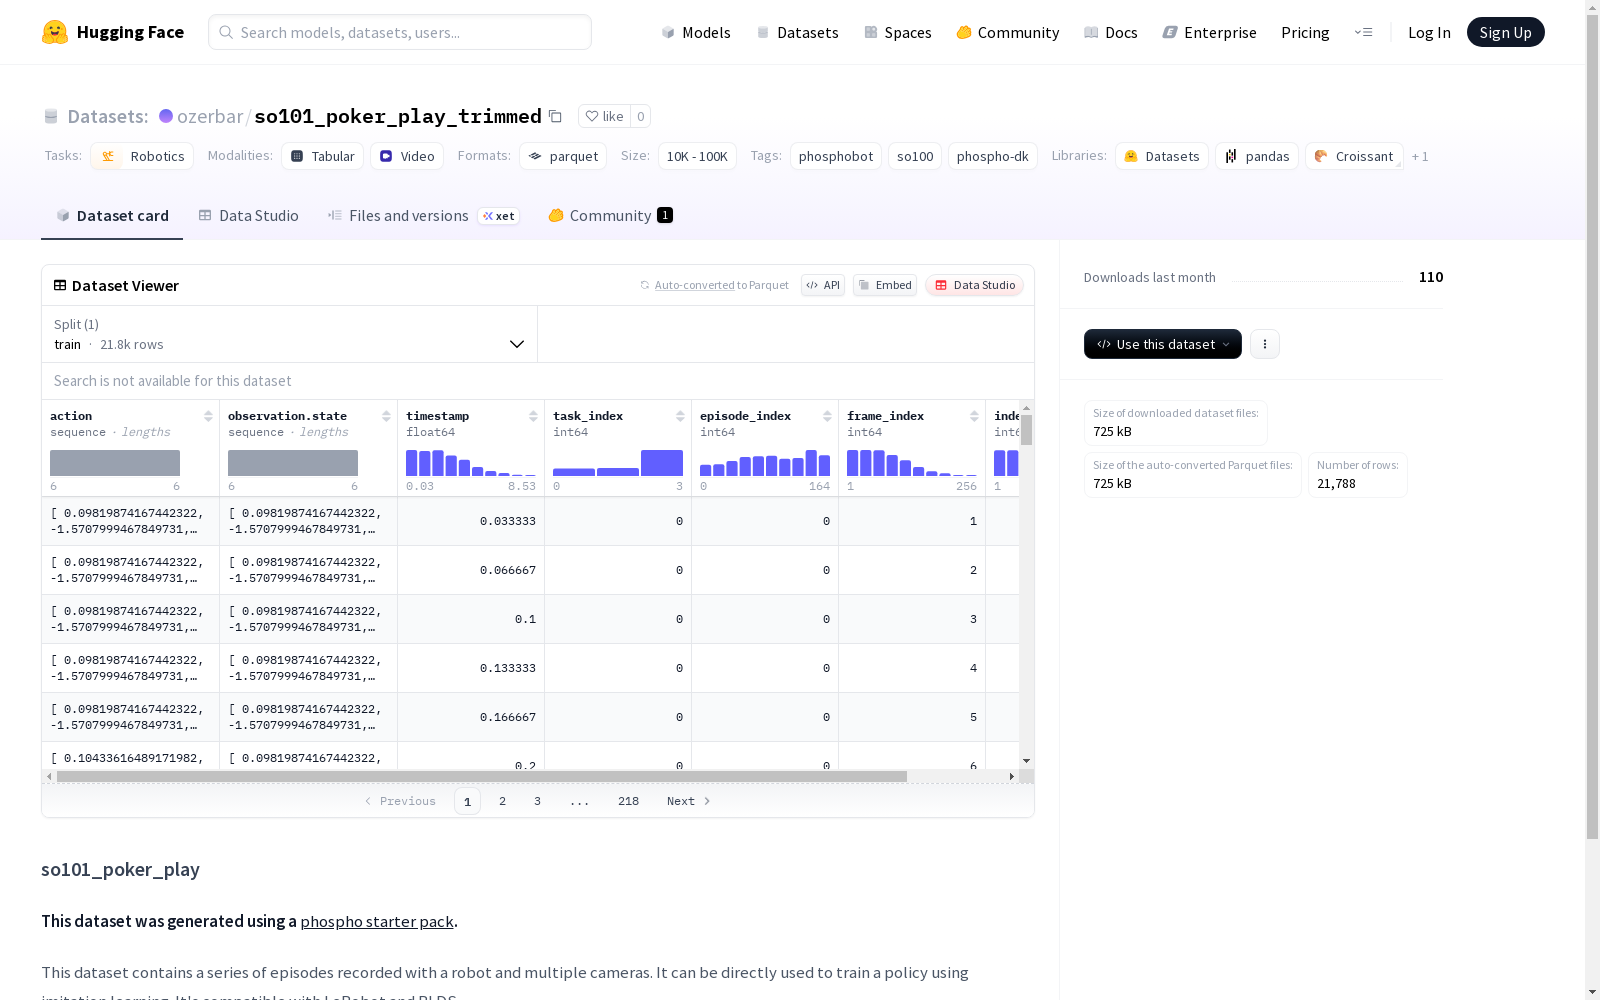The image size is (1600, 1000).
Task: Select the Croissant library tag
Action: tap(1354, 156)
